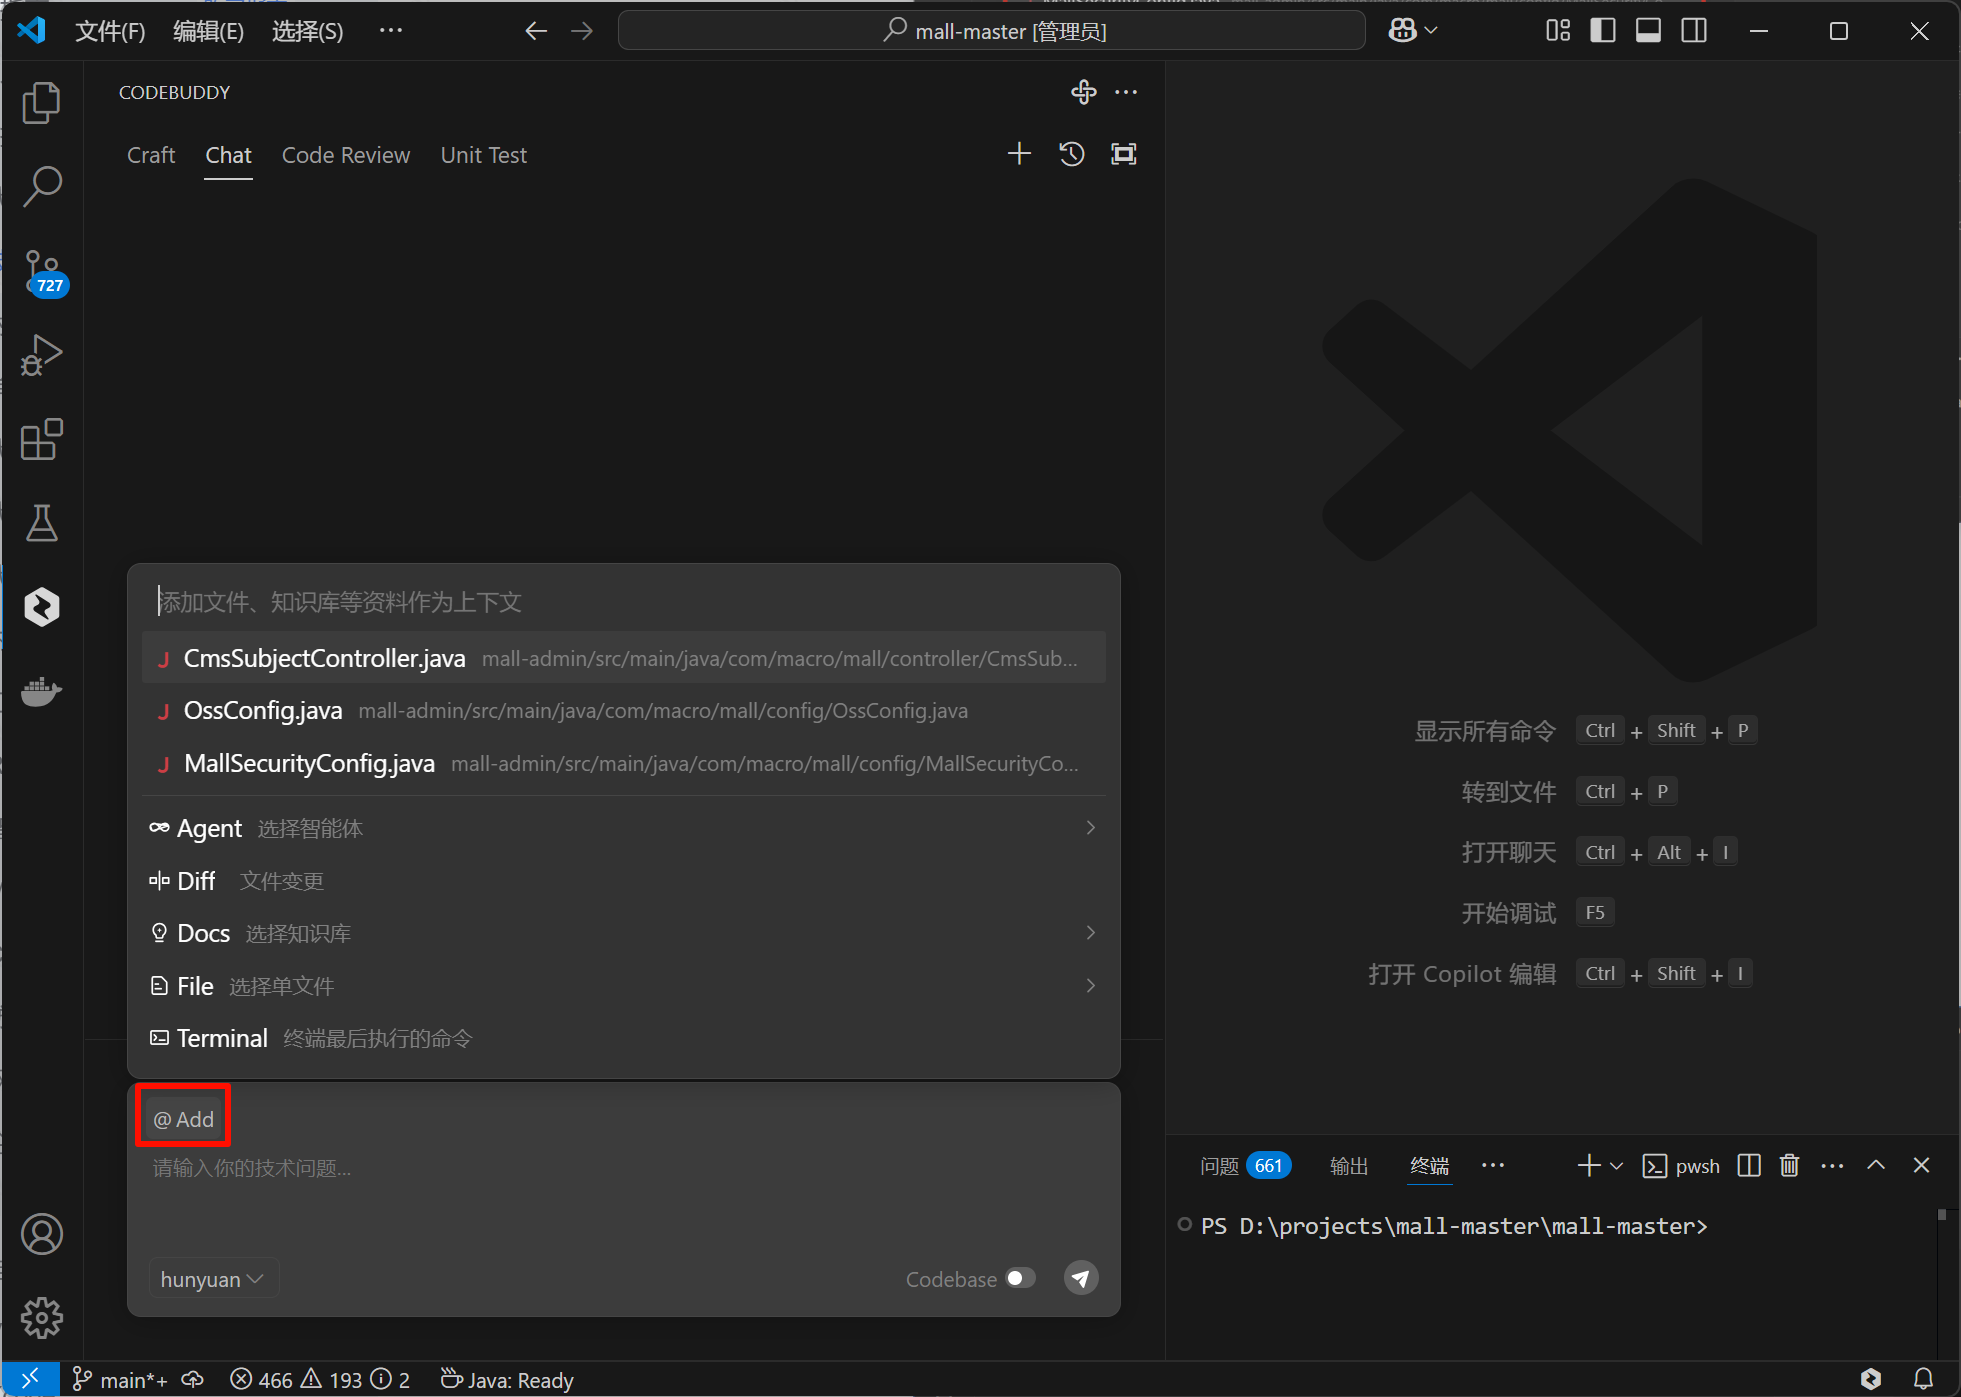Select the Chat tab
1961x1397 pixels.
pyautogui.click(x=228, y=155)
